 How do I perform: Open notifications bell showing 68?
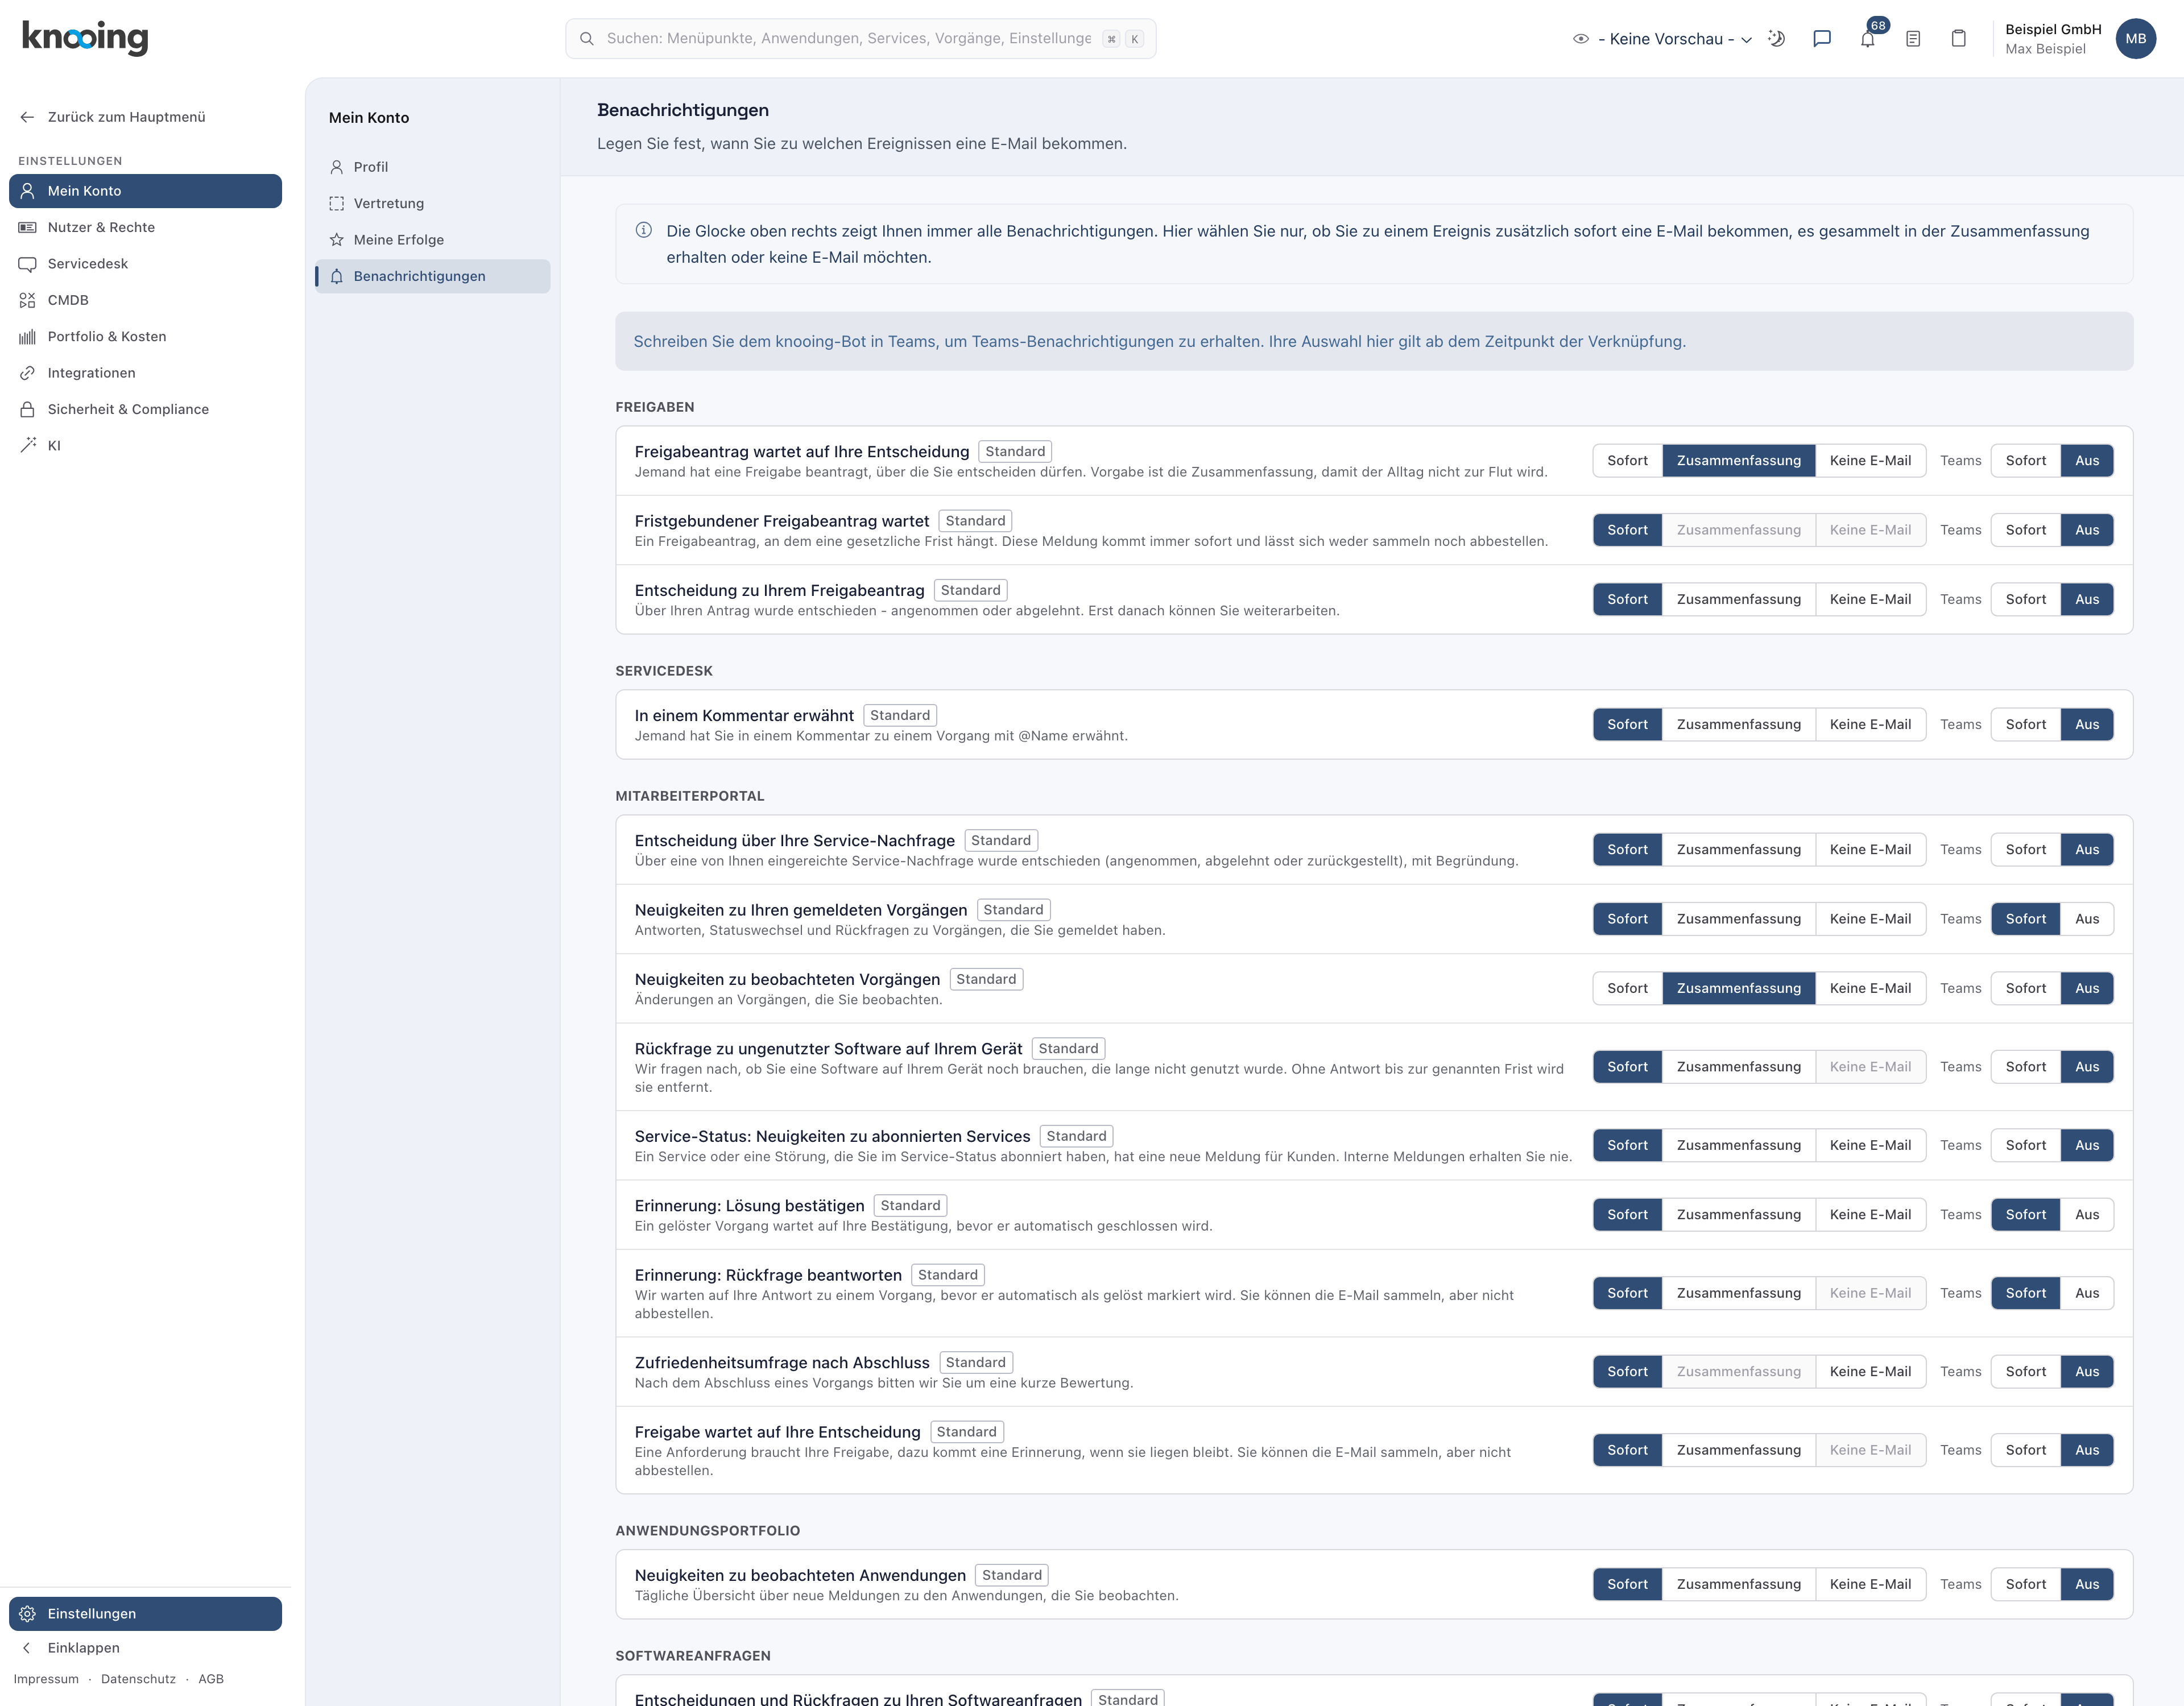click(x=1867, y=39)
